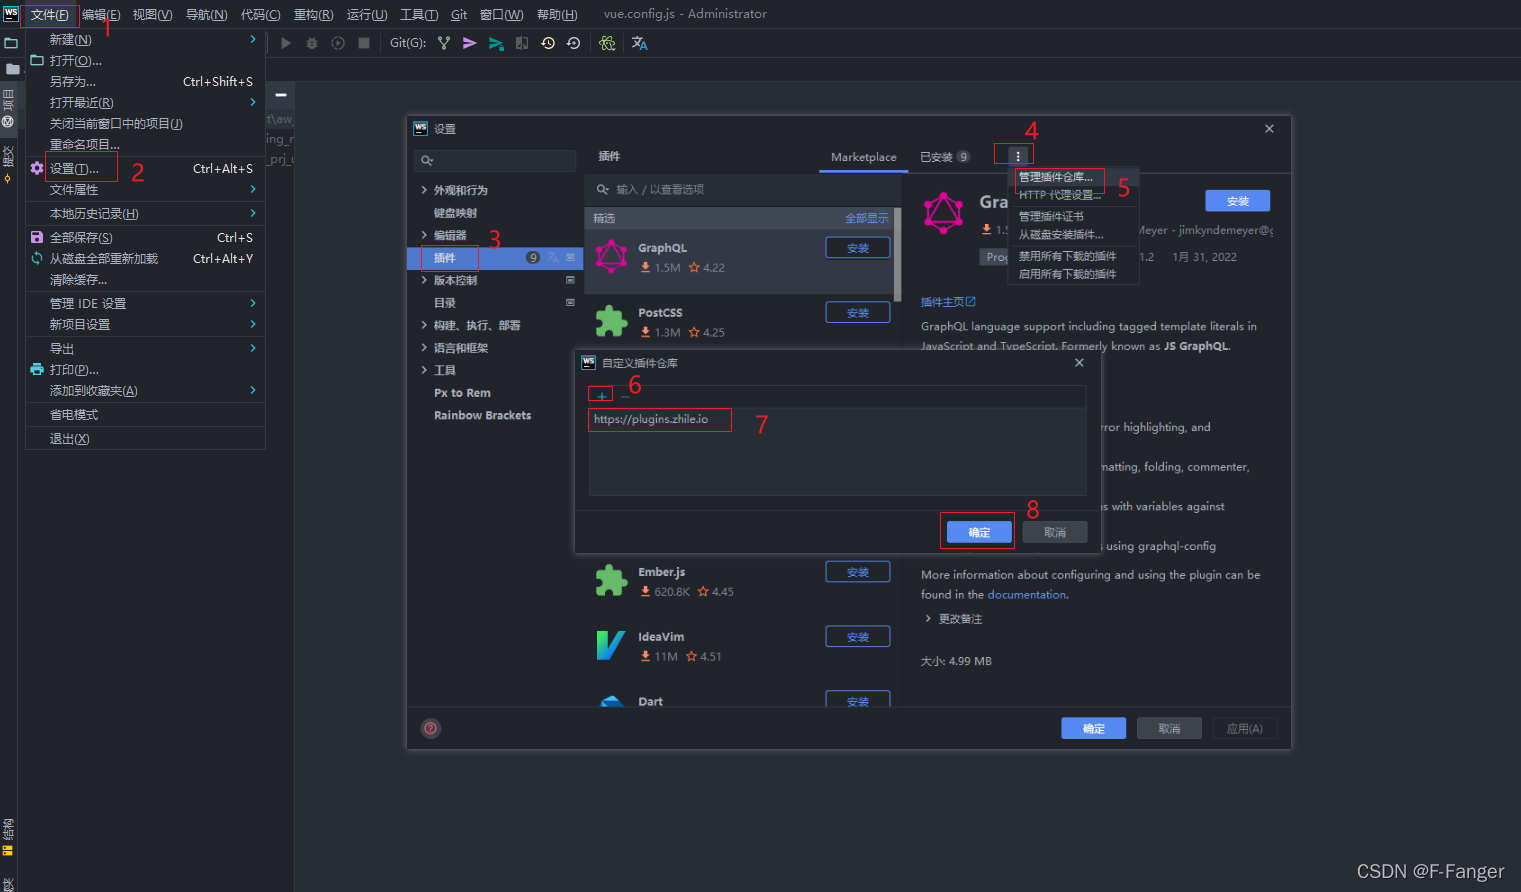Expand the 管理 IDE 设置 submenu arrow
This screenshot has width=1521, height=892.
pyautogui.click(x=253, y=303)
